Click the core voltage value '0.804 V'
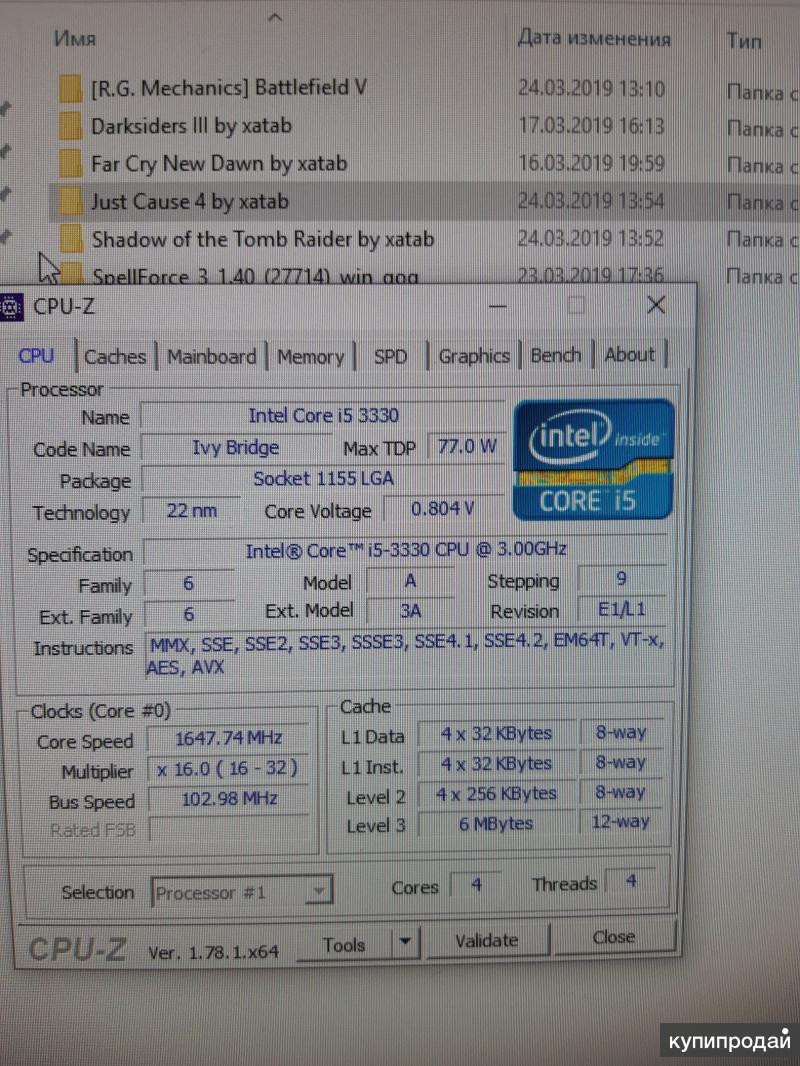The width and height of the screenshot is (800, 1066). pos(442,509)
